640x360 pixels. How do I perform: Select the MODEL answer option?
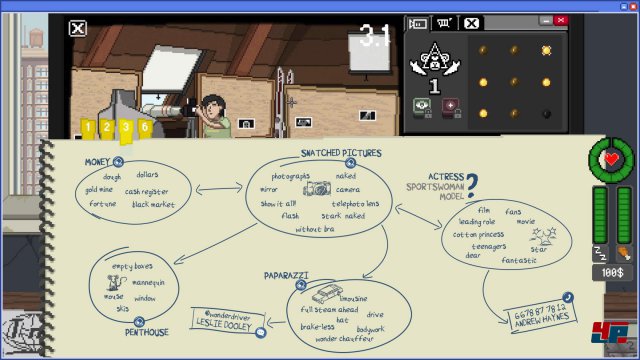pos(451,197)
